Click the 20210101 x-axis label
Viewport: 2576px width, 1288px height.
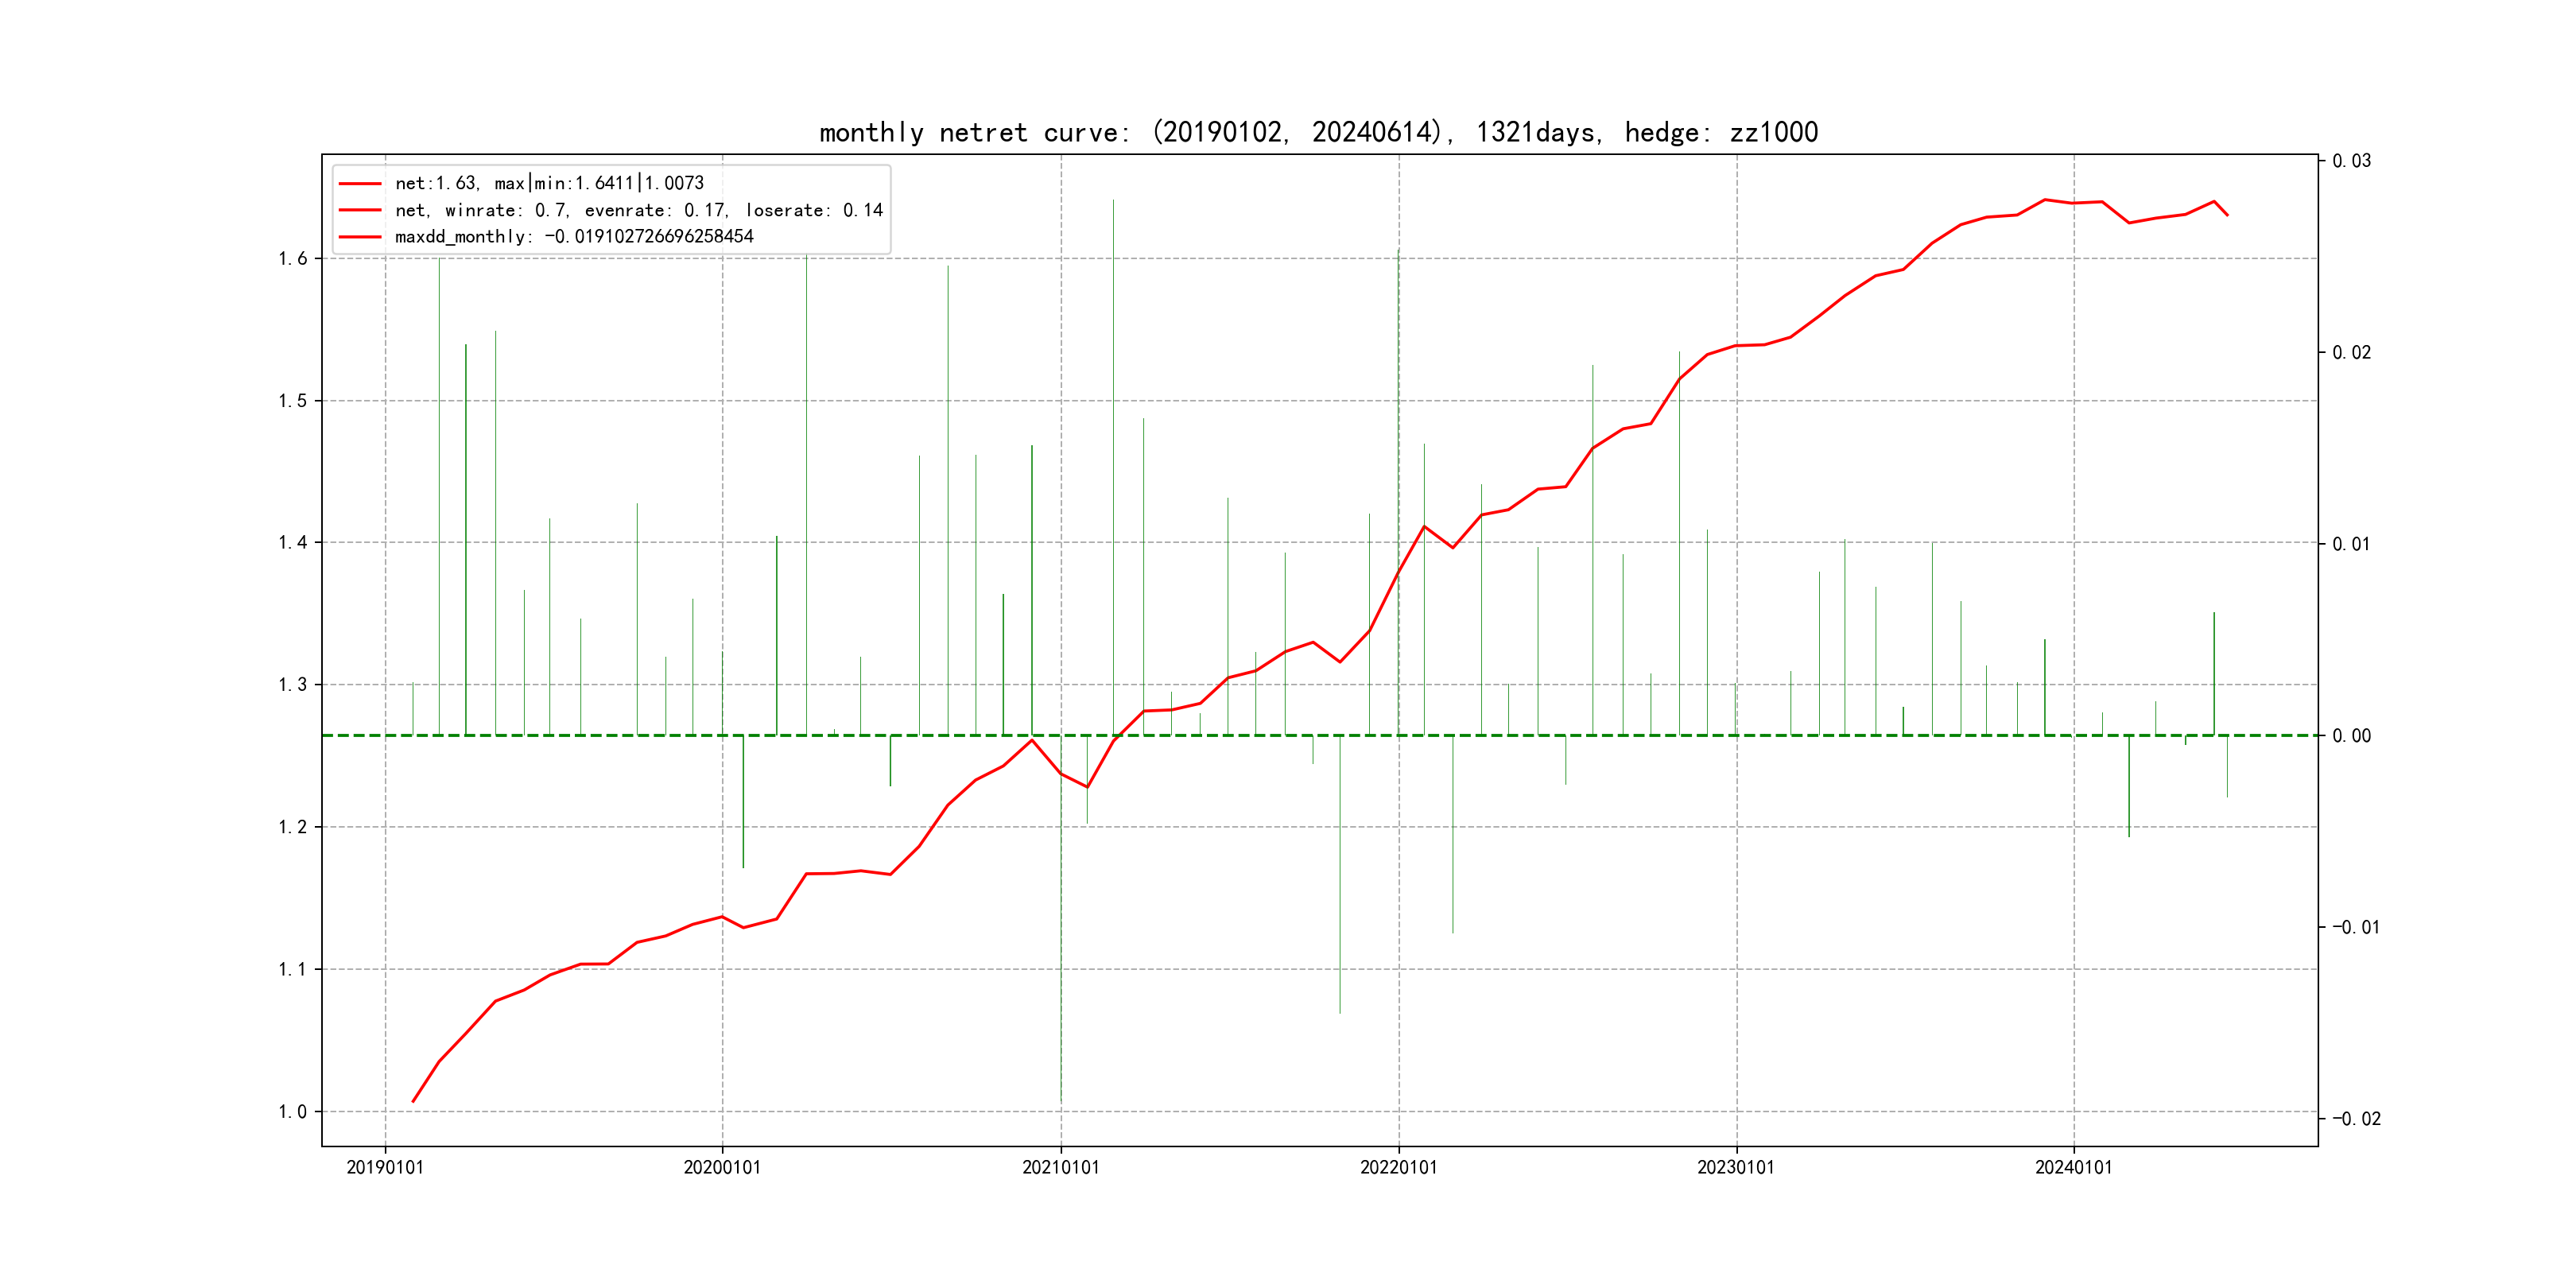(x=1060, y=1167)
